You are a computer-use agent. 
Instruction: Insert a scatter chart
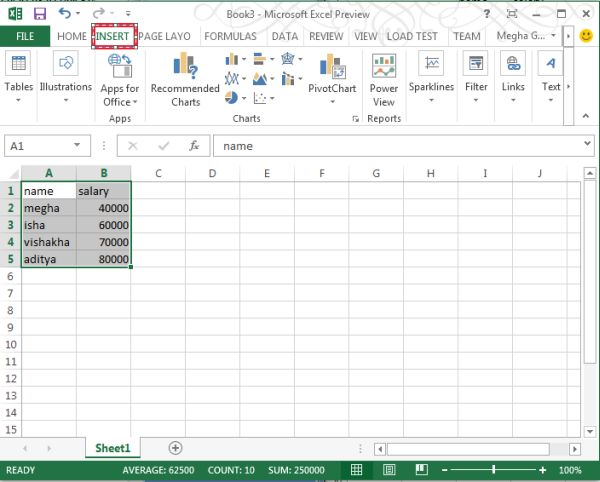[260, 98]
